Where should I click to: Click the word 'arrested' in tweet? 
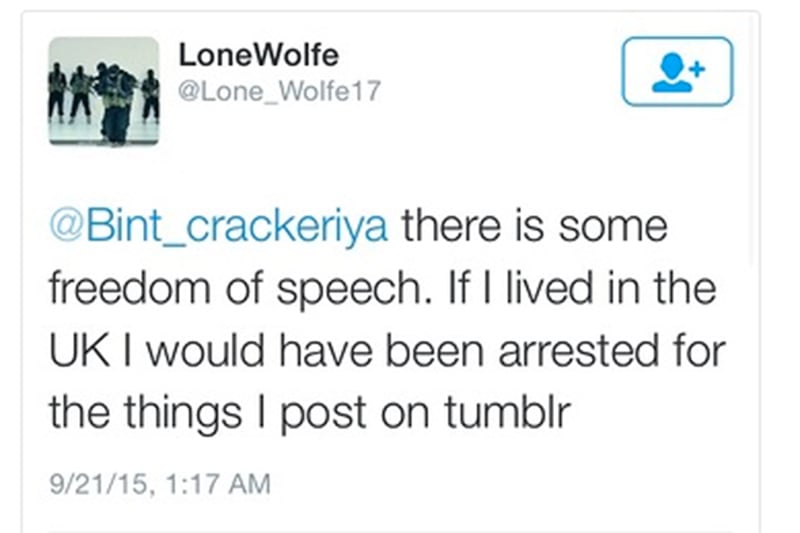click(x=579, y=351)
